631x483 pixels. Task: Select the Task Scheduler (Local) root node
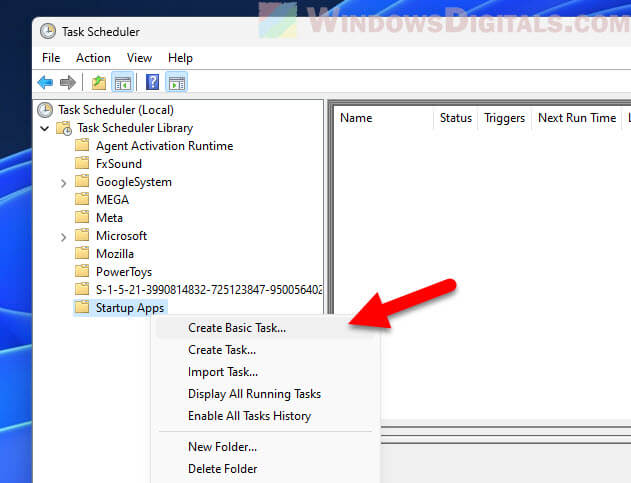click(x=116, y=110)
